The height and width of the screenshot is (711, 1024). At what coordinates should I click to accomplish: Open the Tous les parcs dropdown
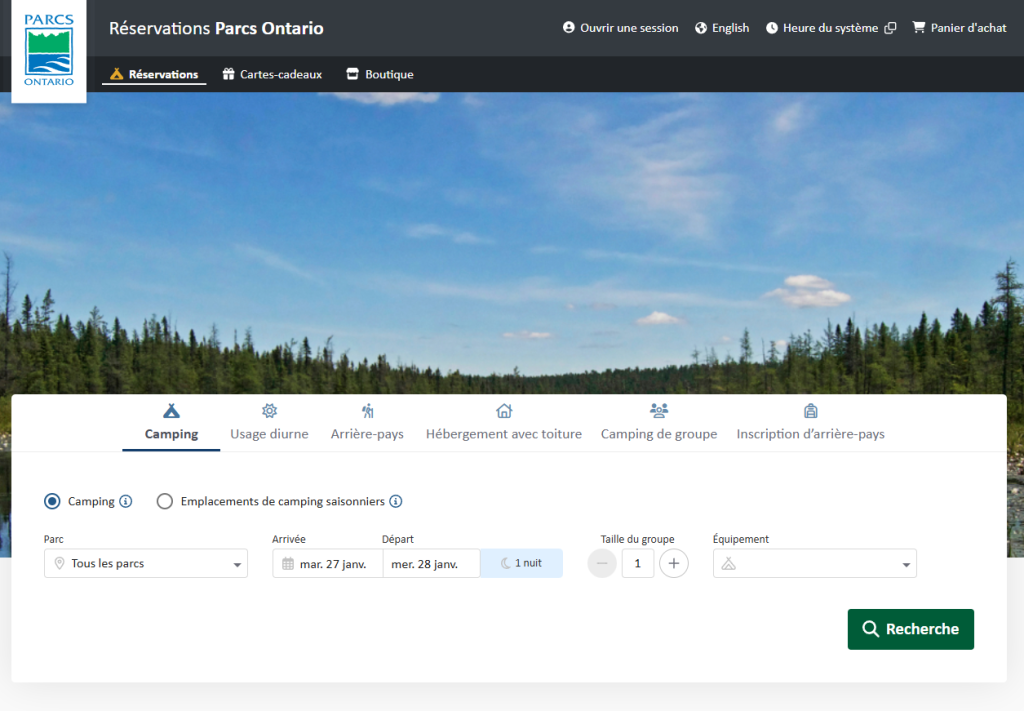pos(145,563)
